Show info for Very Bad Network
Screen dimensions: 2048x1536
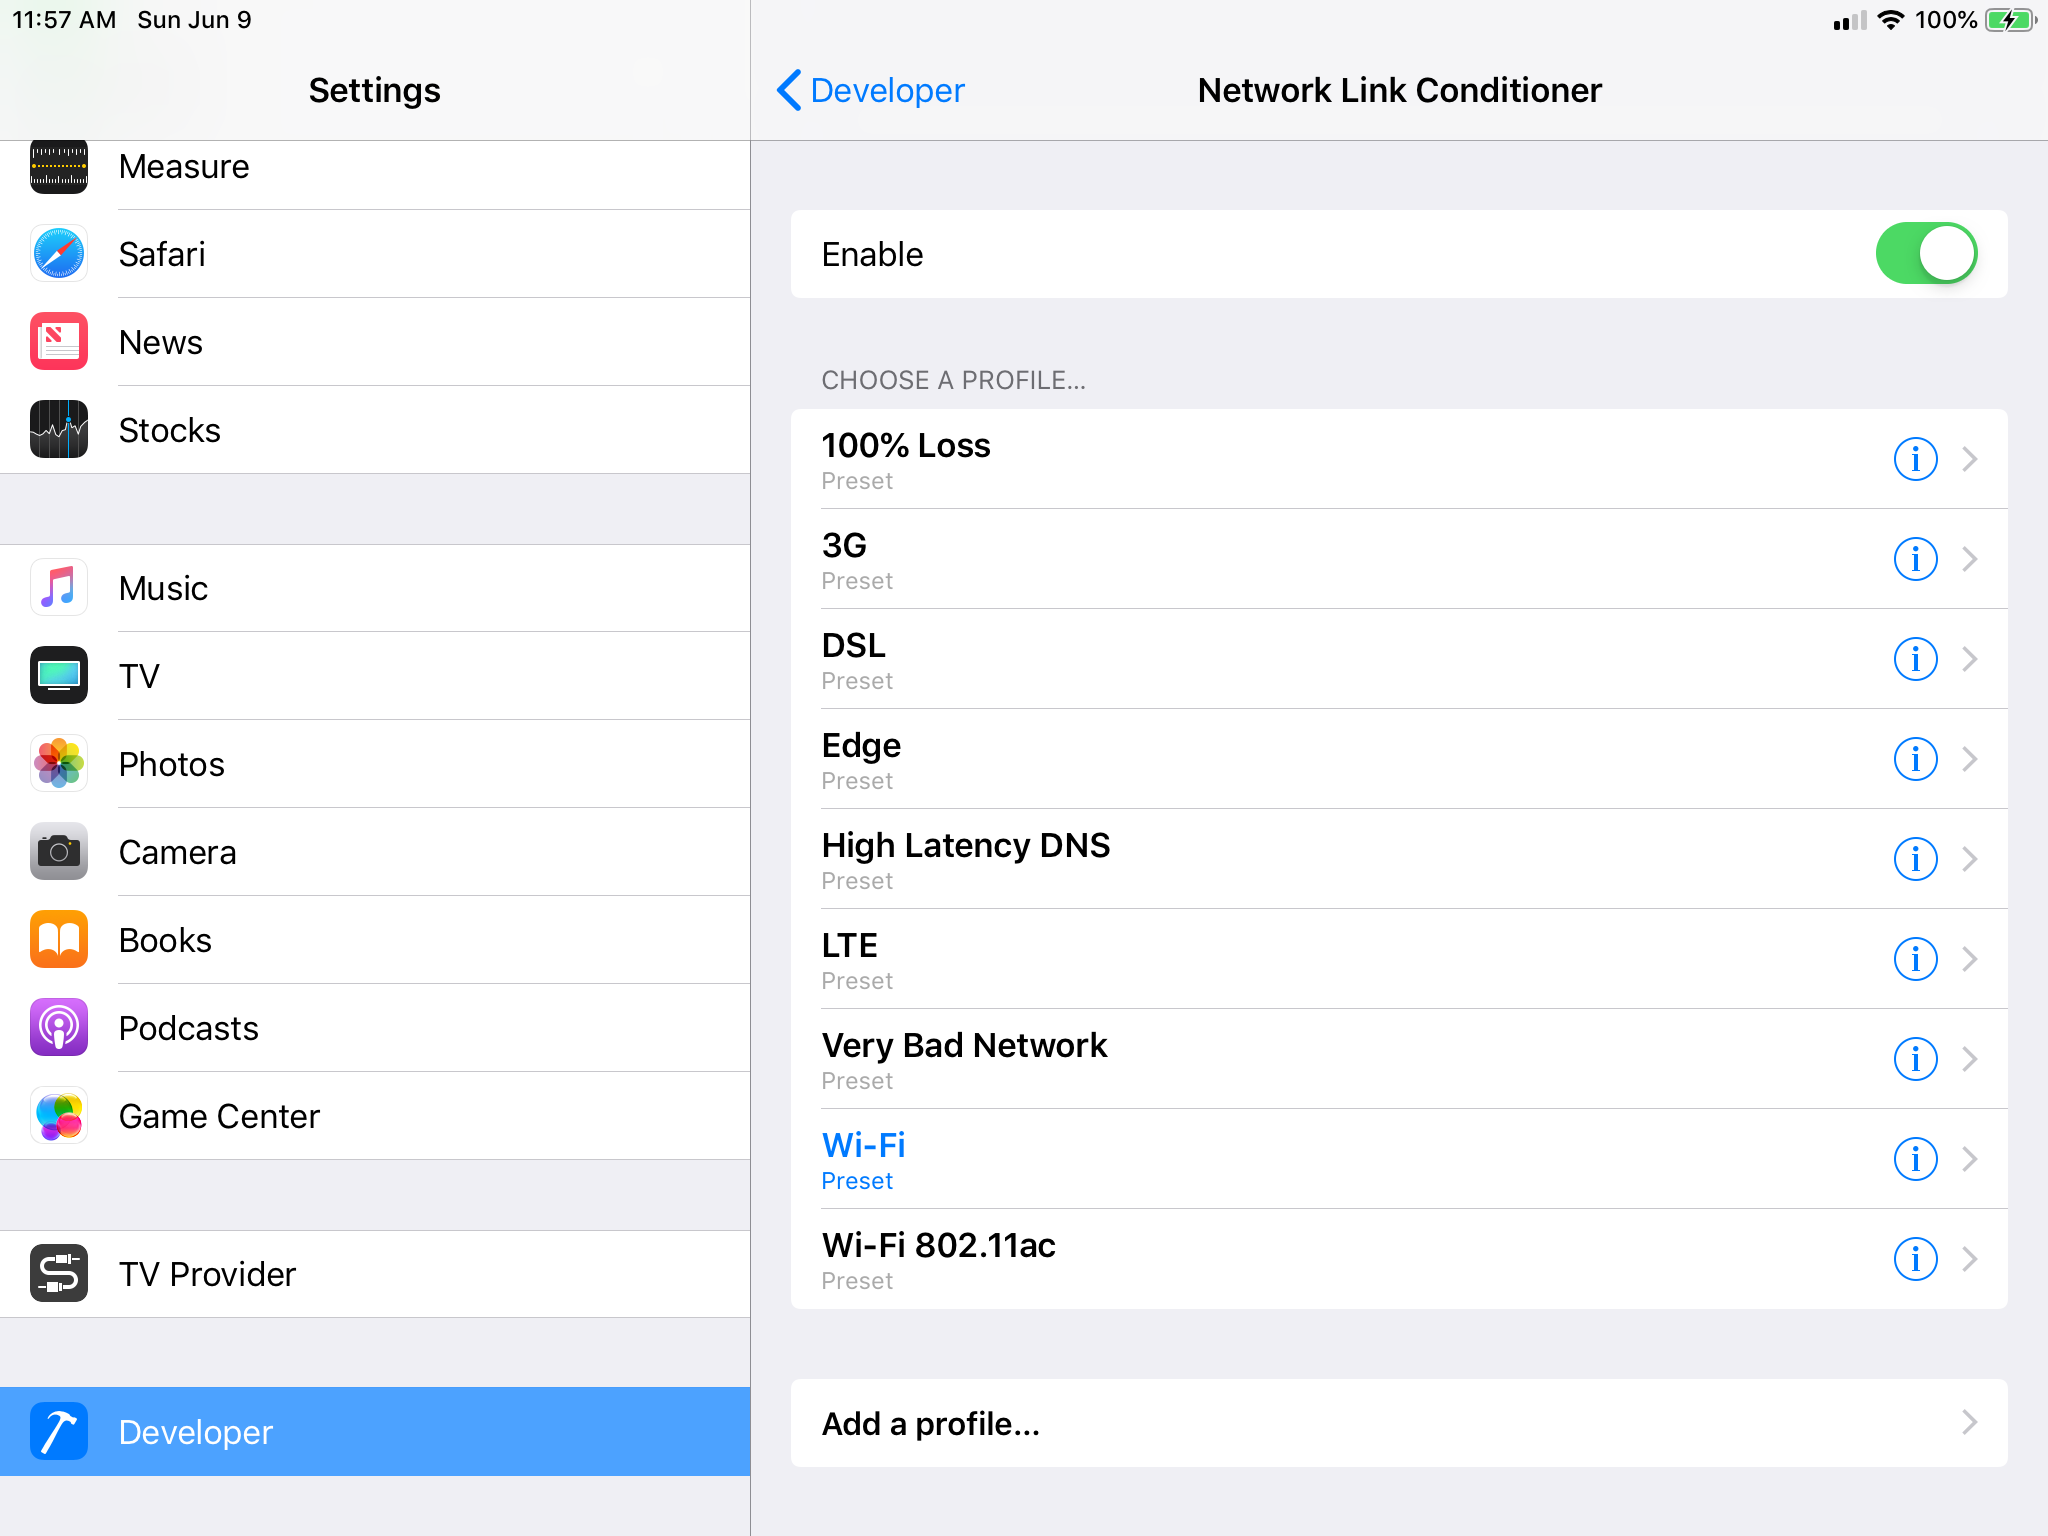(1915, 1059)
